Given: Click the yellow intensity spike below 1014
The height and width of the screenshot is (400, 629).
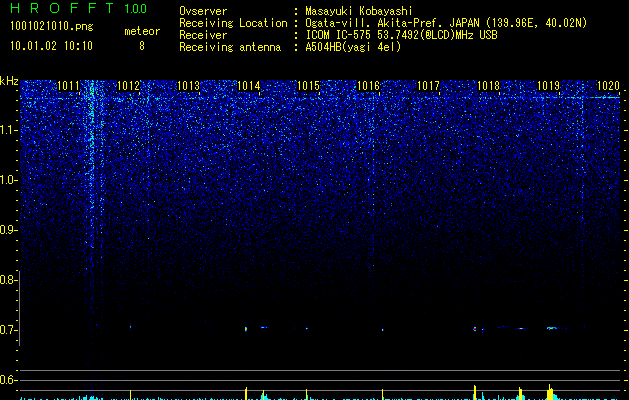Looking at the screenshot, I should (x=246, y=393).
